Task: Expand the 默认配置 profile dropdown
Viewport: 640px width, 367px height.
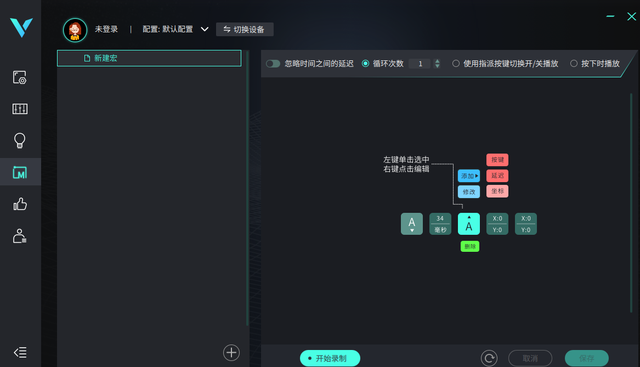Action: tap(204, 29)
